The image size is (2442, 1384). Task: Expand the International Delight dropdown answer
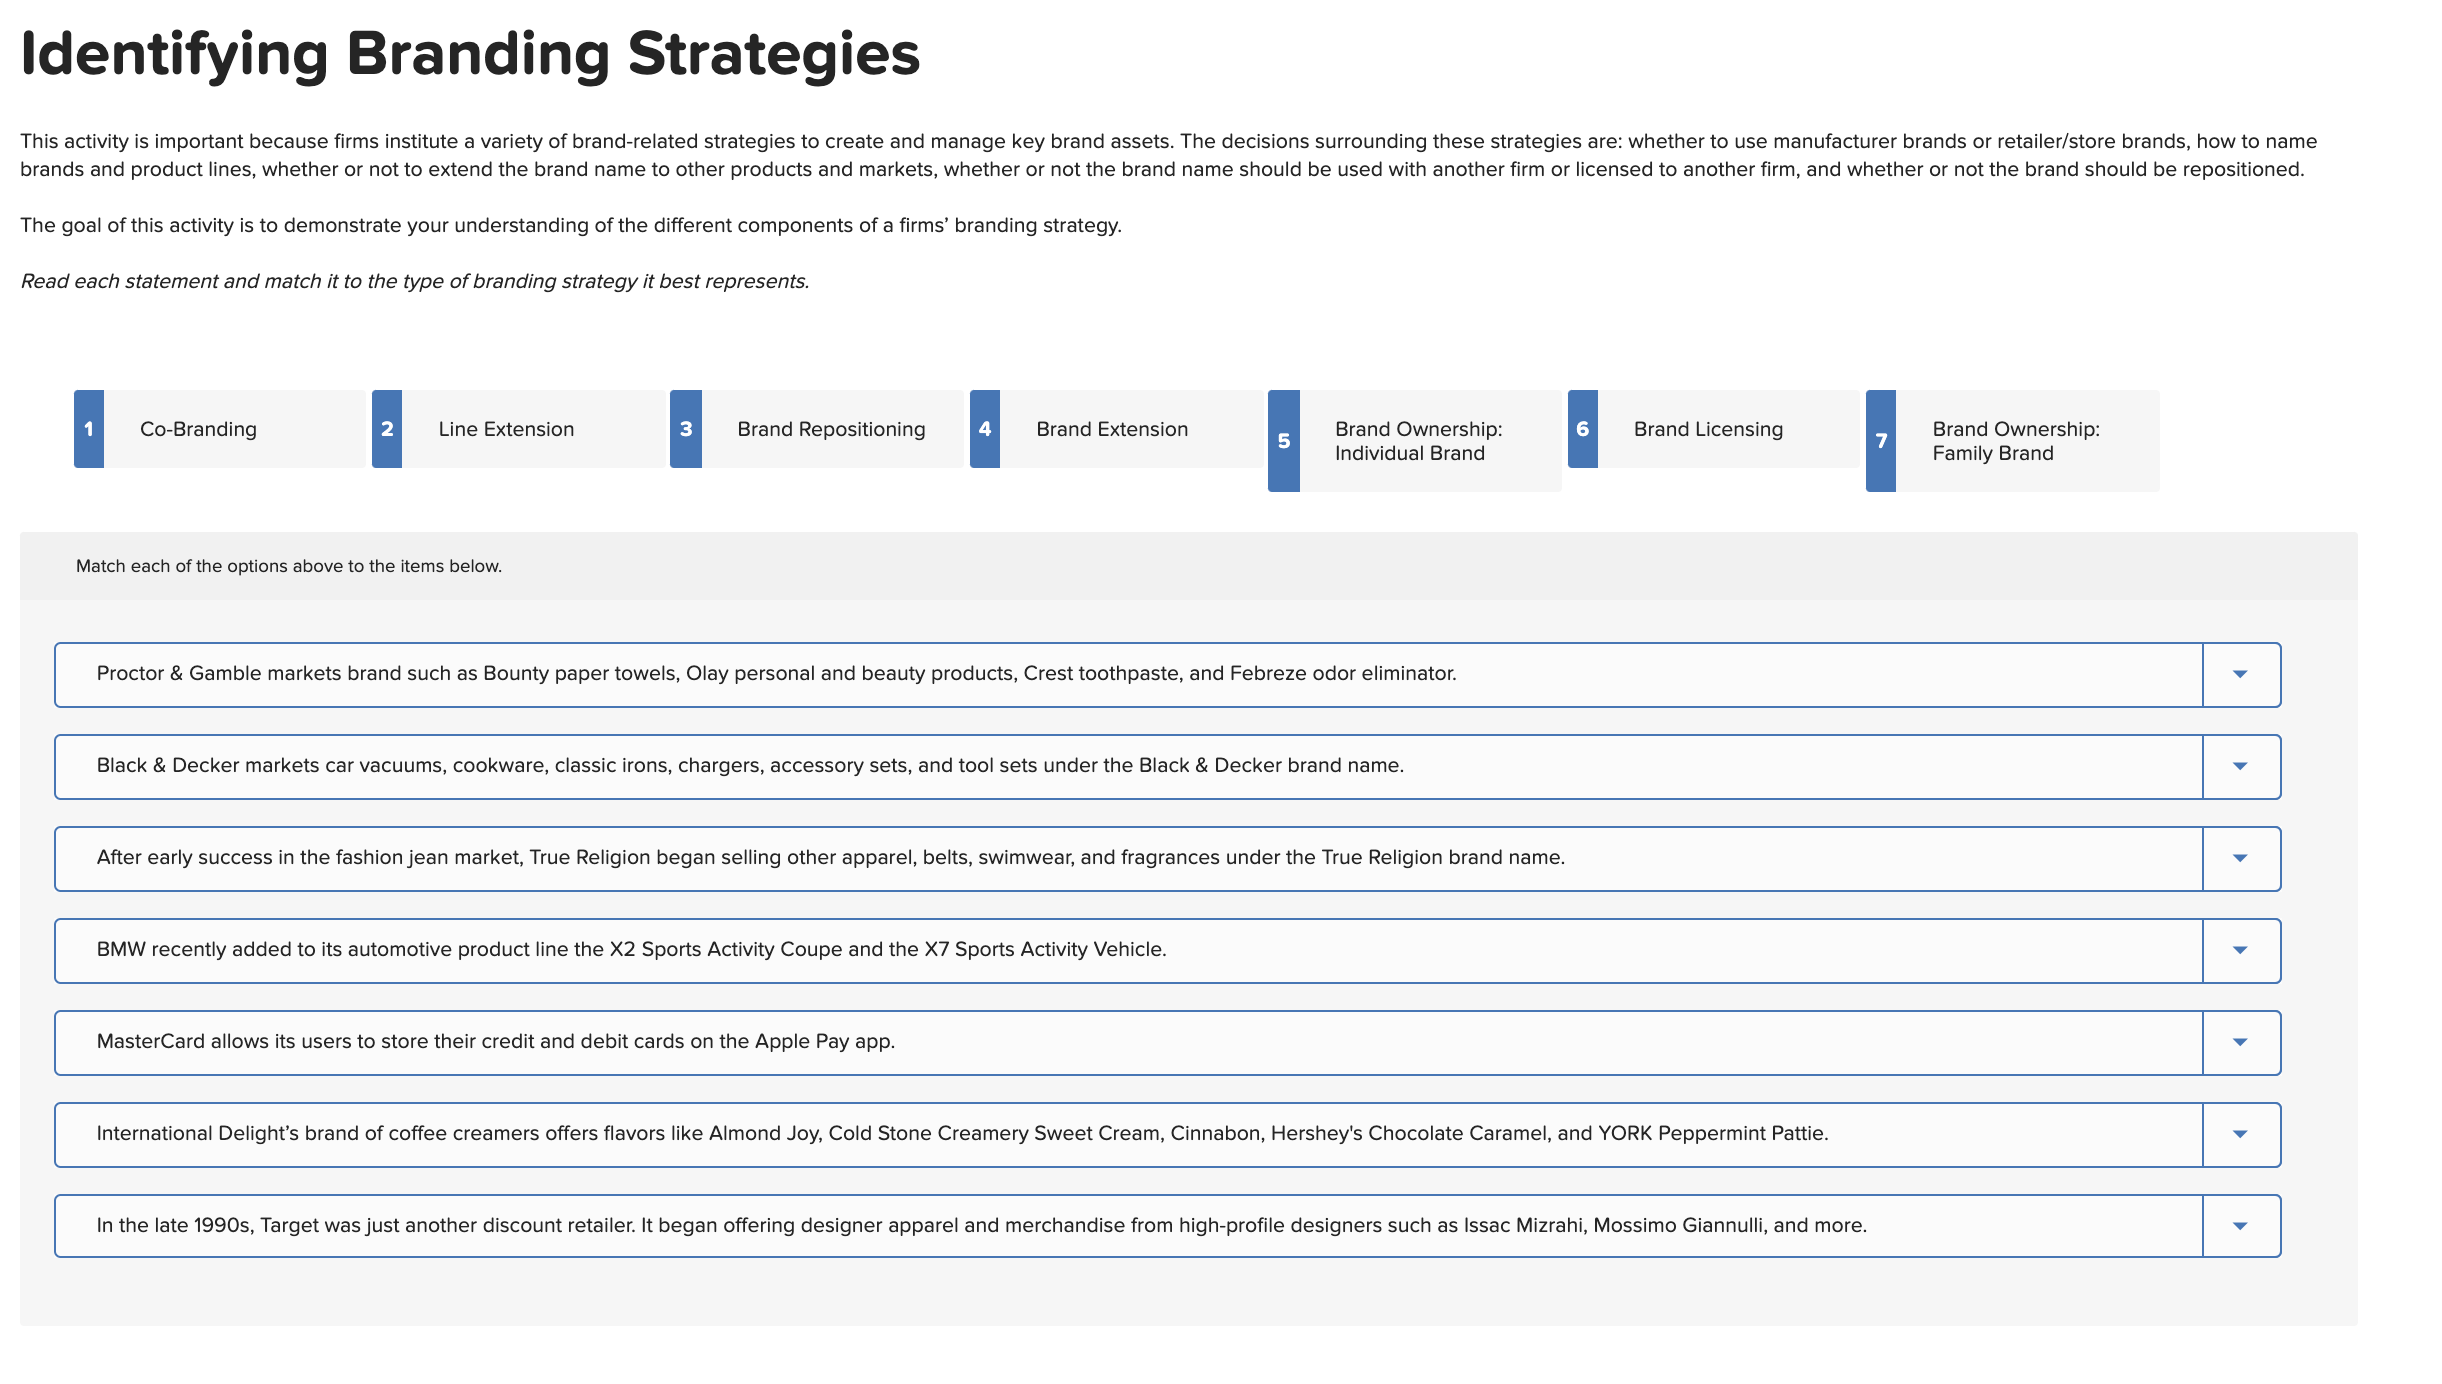(x=2242, y=1132)
